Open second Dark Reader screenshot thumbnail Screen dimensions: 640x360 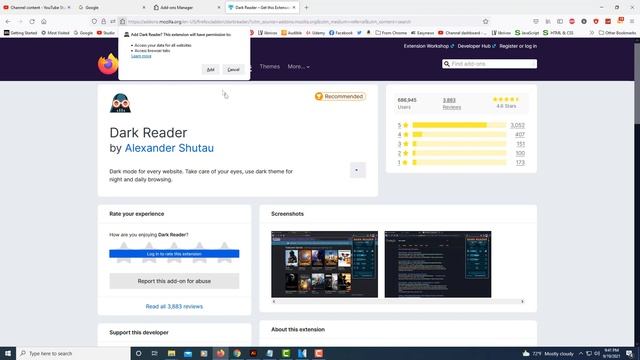438,264
